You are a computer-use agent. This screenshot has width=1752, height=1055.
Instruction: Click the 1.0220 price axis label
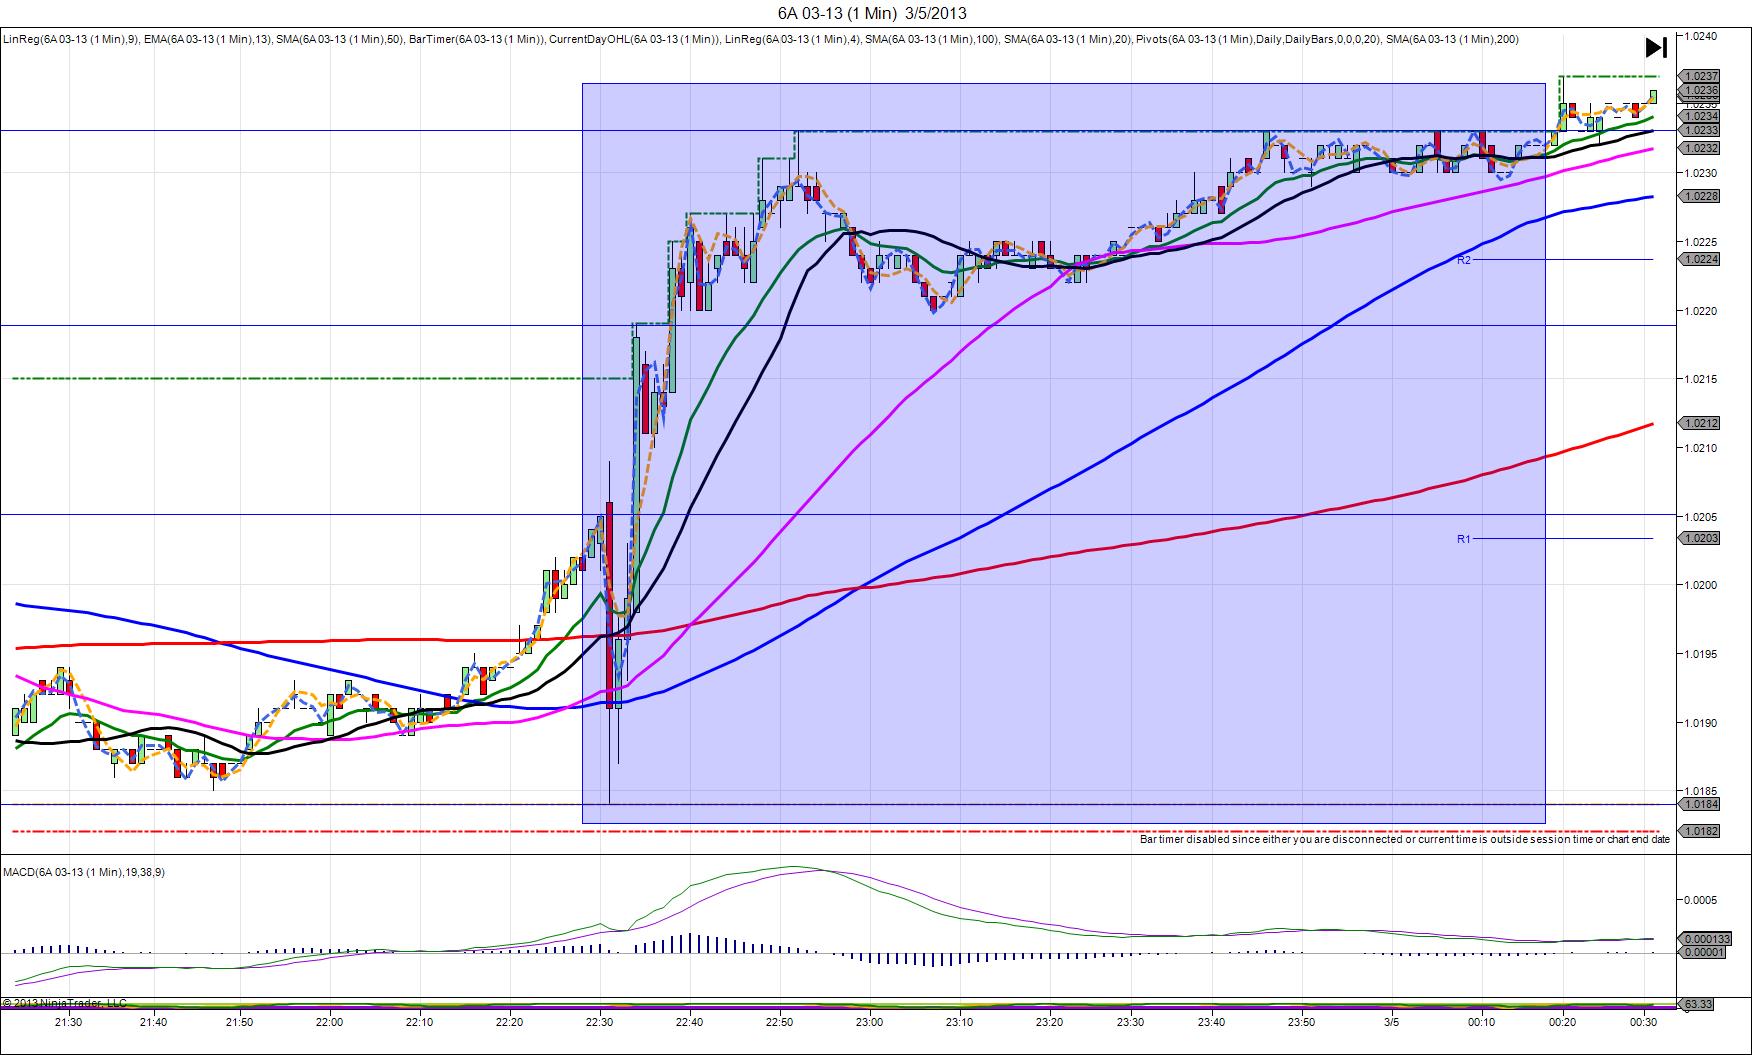(1701, 311)
